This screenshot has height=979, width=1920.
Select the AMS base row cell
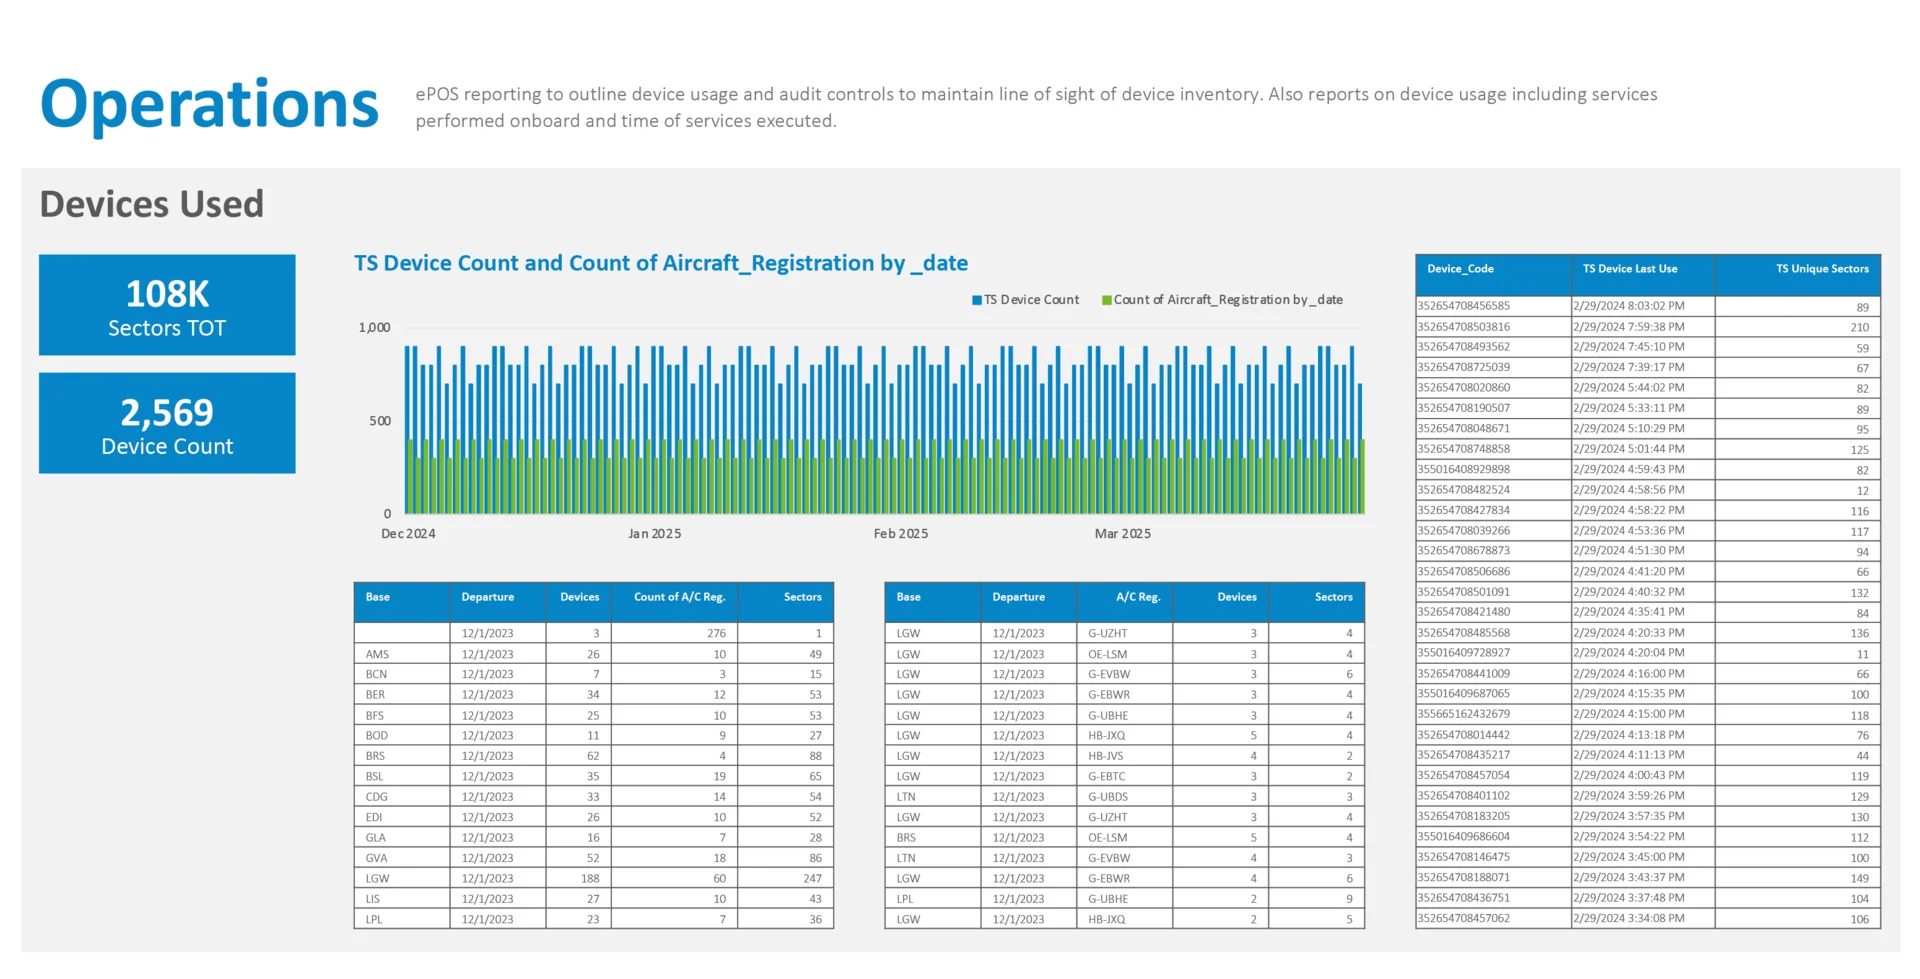pyautogui.click(x=378, y=654)
